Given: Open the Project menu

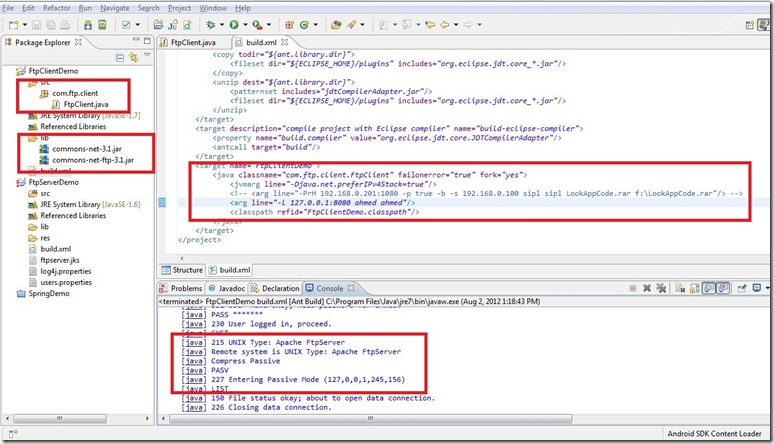Looking at the screenshot, I should coord(179,8).
